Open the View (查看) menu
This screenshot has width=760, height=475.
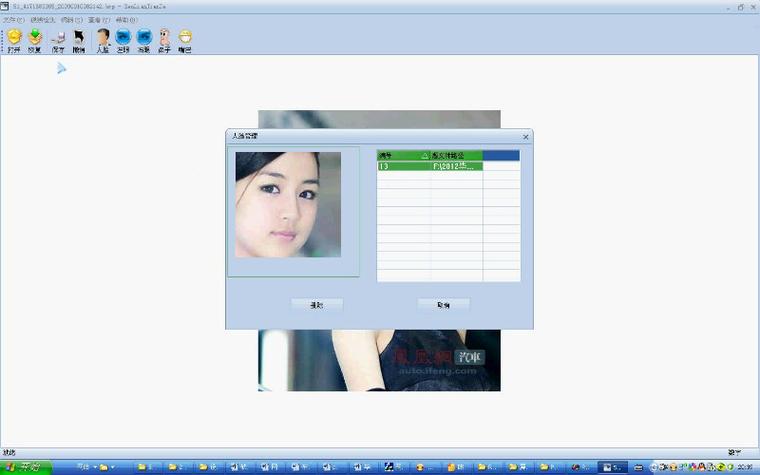click(98, 20)
